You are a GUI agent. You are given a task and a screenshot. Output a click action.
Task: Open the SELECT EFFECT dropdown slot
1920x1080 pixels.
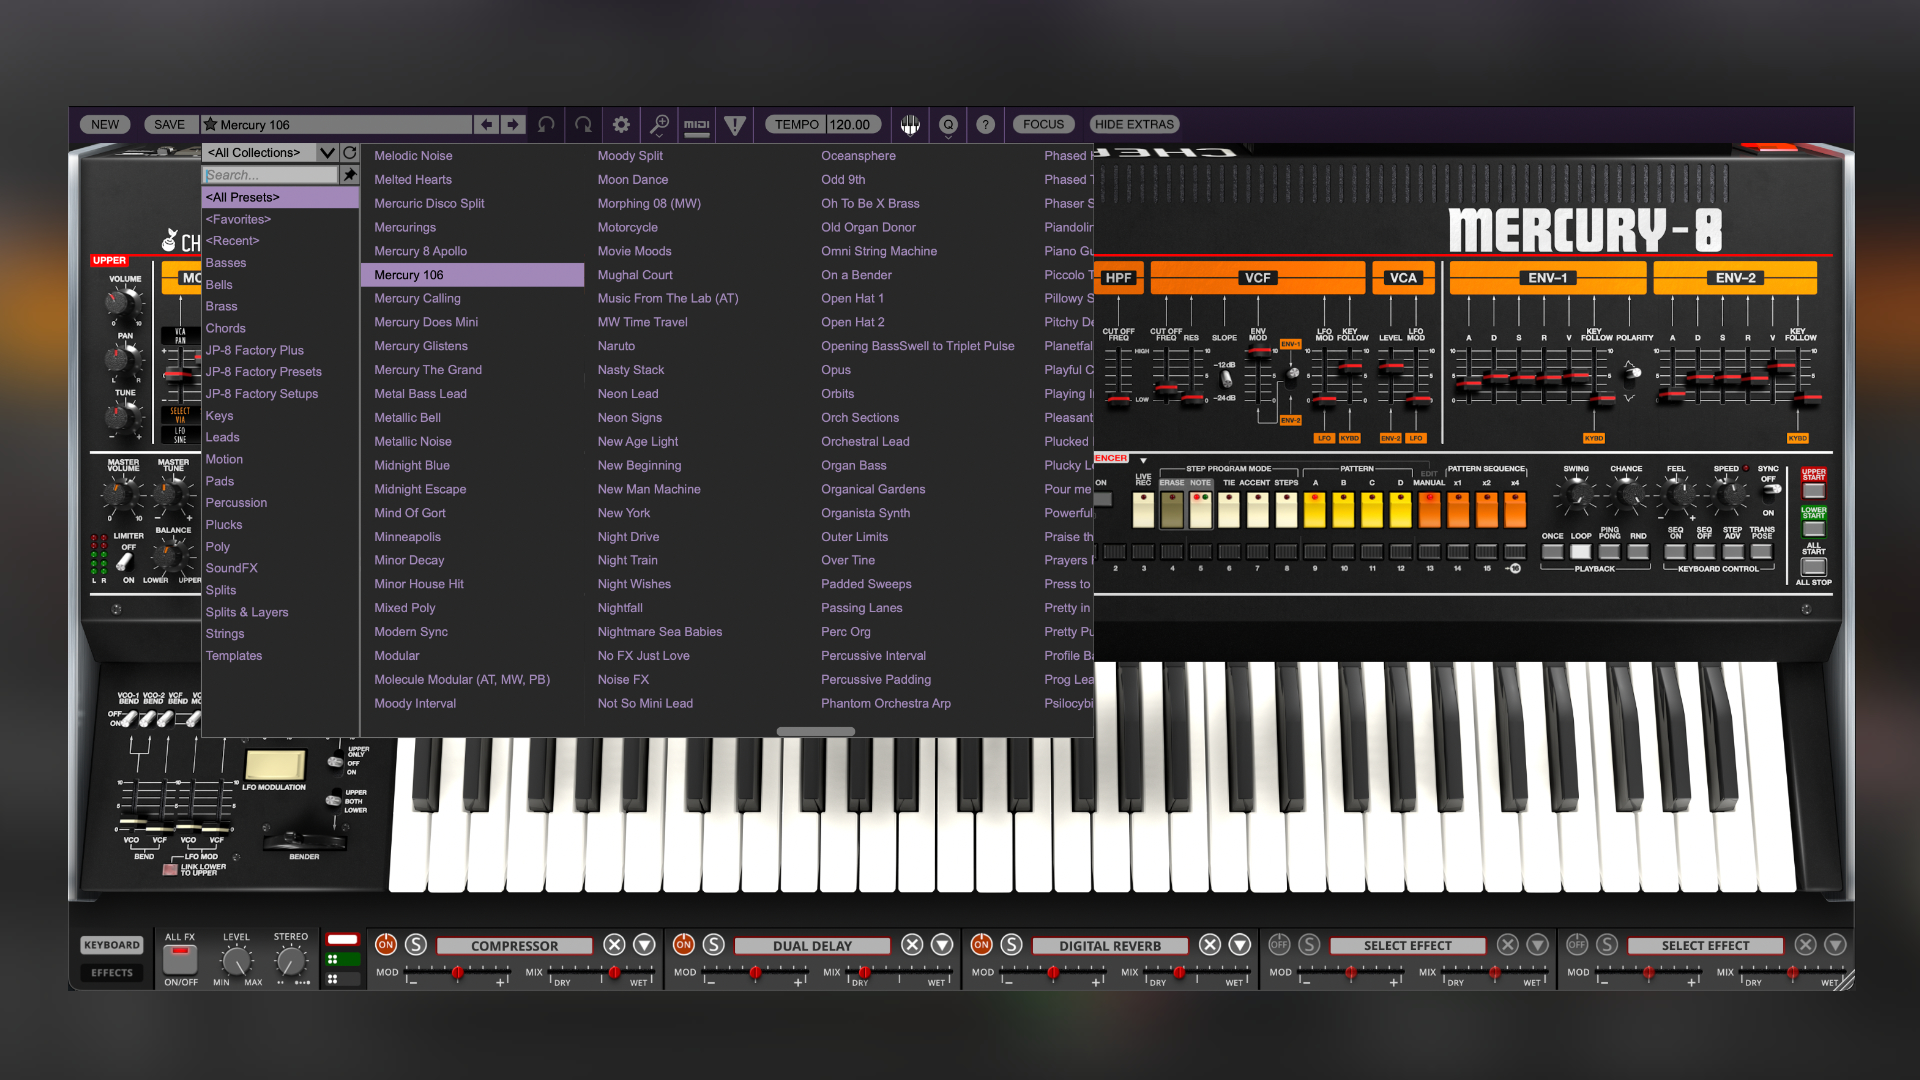[x=1407, y=944]
